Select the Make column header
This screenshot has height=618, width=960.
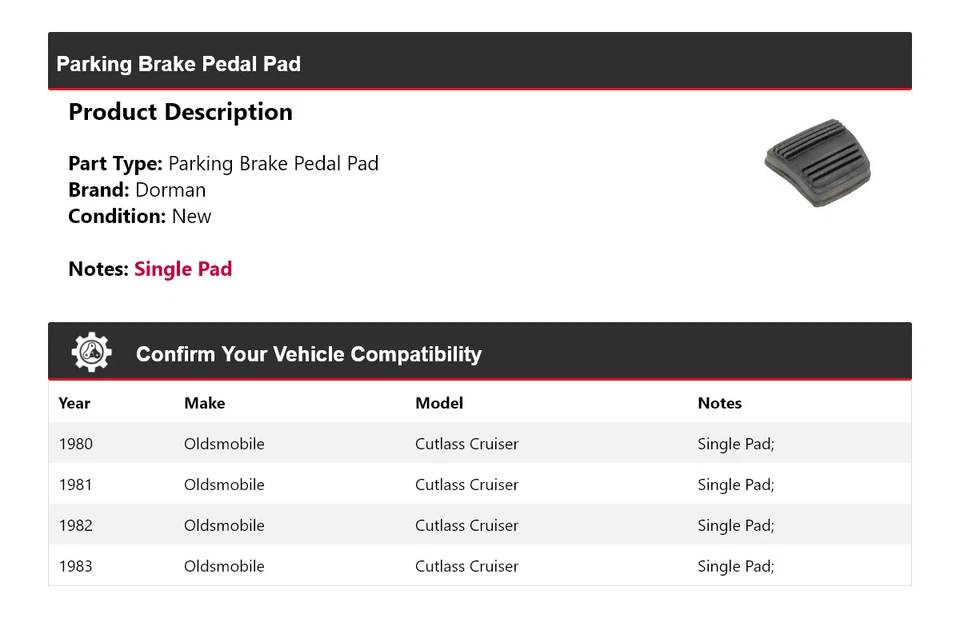click(x=204, y=403)
